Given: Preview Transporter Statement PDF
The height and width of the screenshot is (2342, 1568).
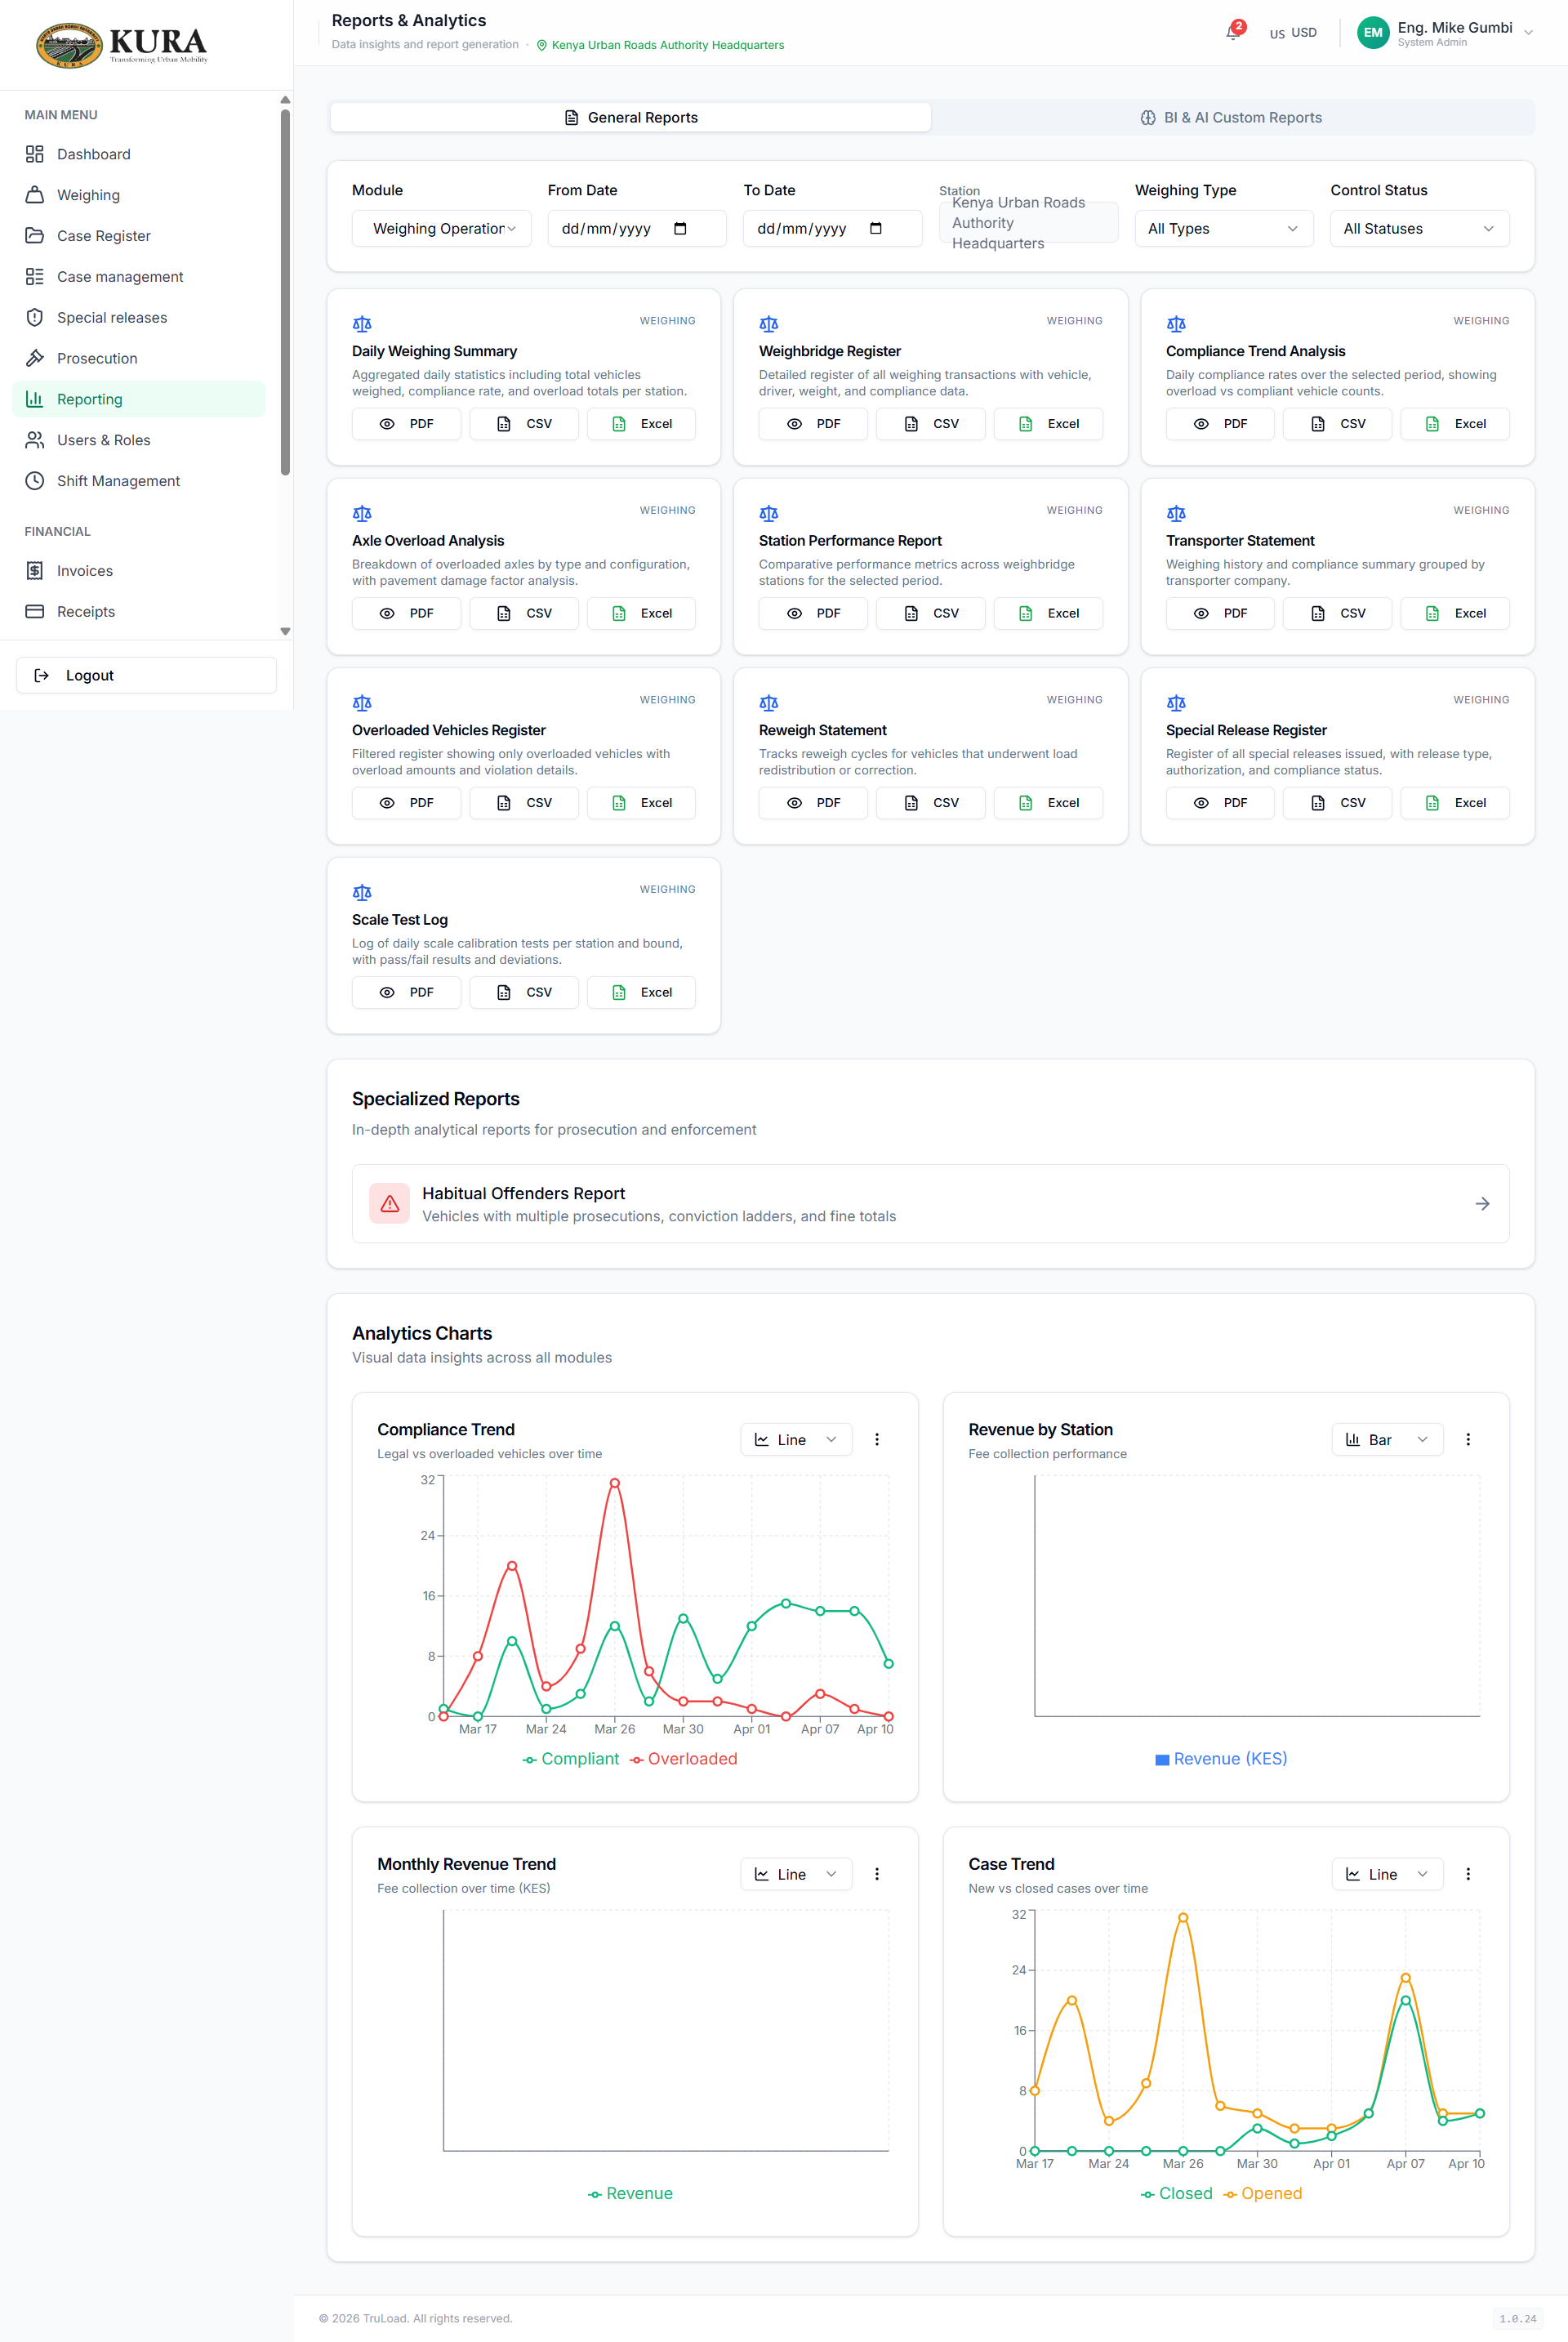Looking at the screenshot, I should tap(1220, 613).
